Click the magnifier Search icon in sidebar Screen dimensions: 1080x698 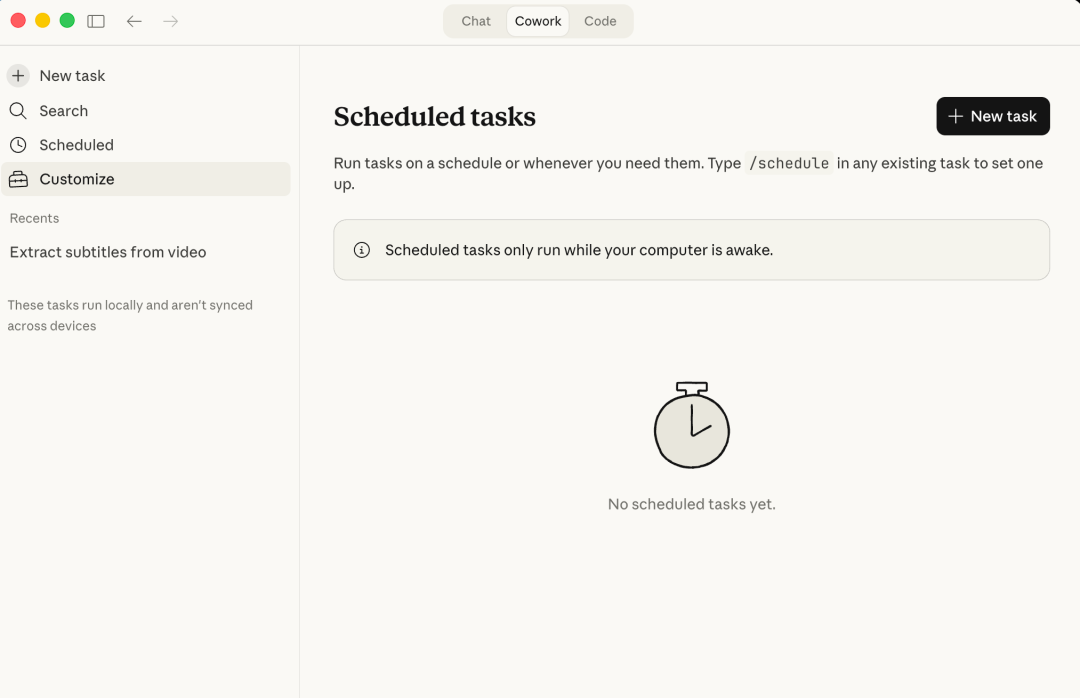18,111
